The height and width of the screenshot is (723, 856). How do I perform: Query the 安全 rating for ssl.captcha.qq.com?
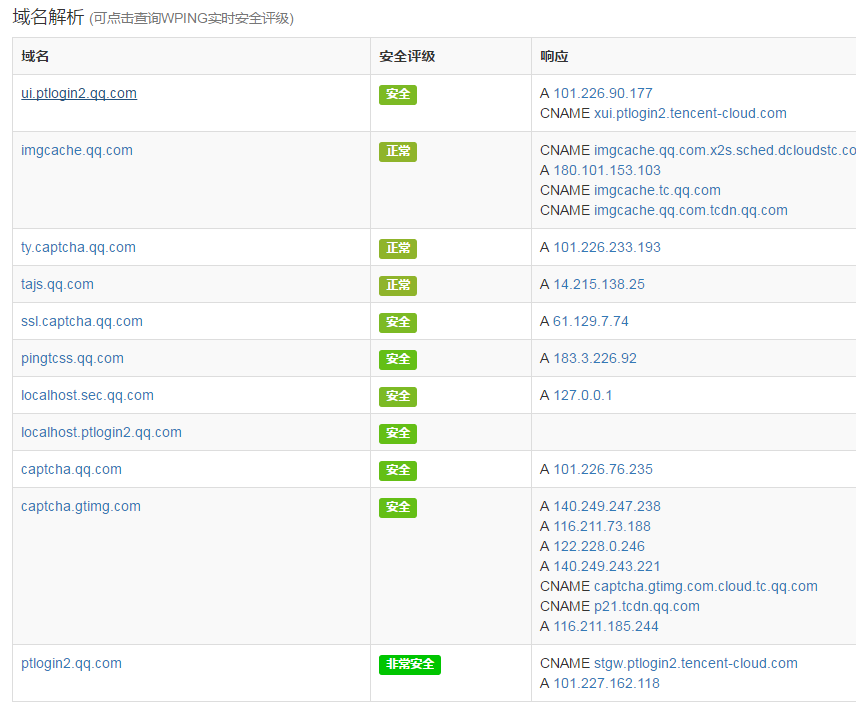pyautogui.click(x=398, y=323)
